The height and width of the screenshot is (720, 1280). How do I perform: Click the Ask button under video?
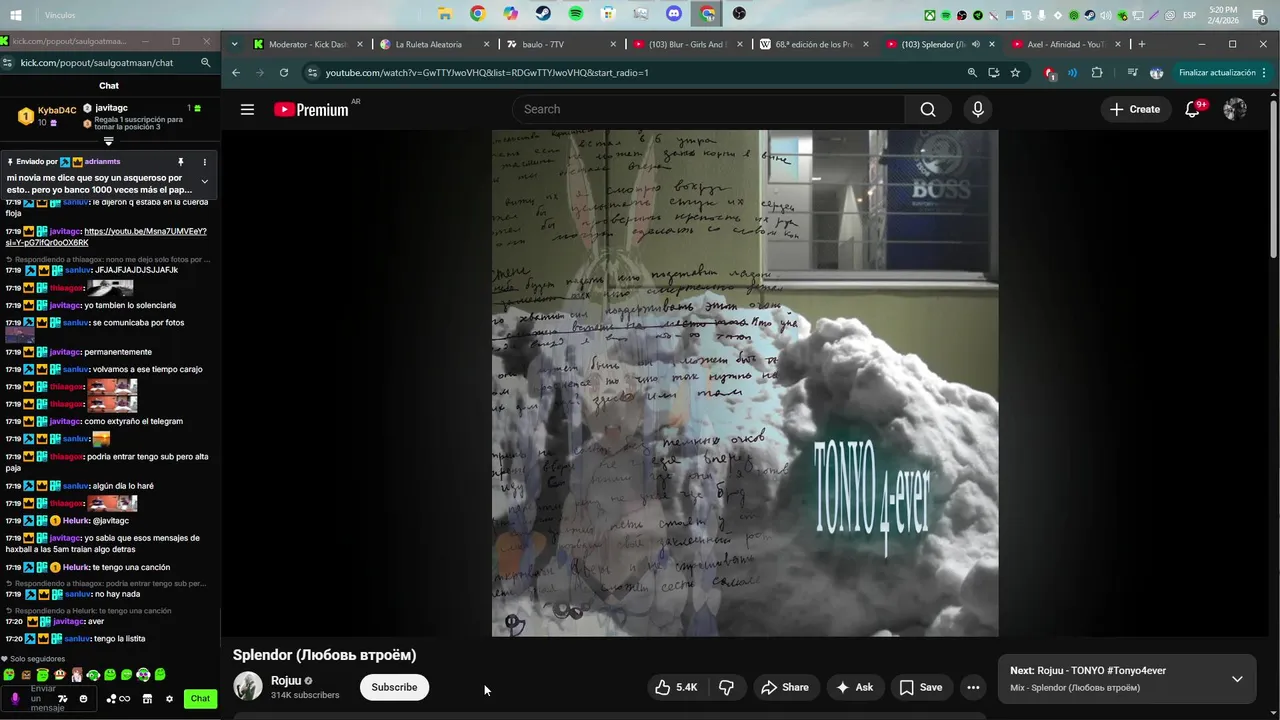pos(854,687)
